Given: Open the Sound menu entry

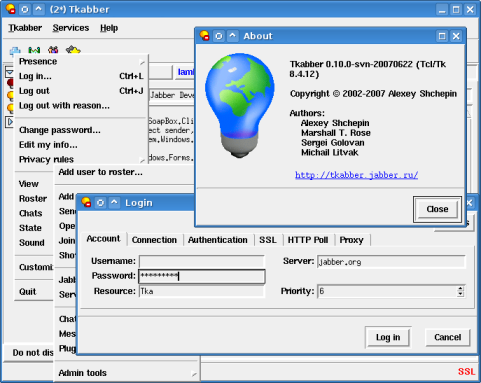Looking at the screenshot, I should coord(34,242).
